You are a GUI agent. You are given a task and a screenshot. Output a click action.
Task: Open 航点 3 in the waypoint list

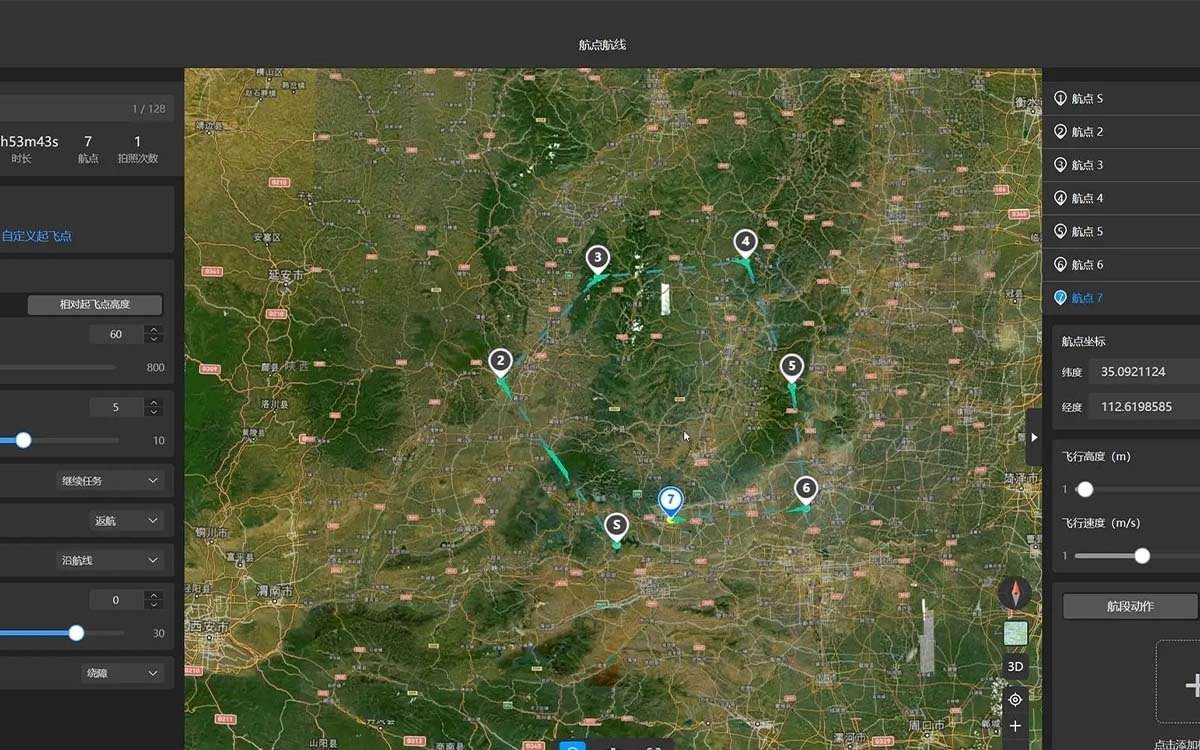click(x=1121, y=164)
